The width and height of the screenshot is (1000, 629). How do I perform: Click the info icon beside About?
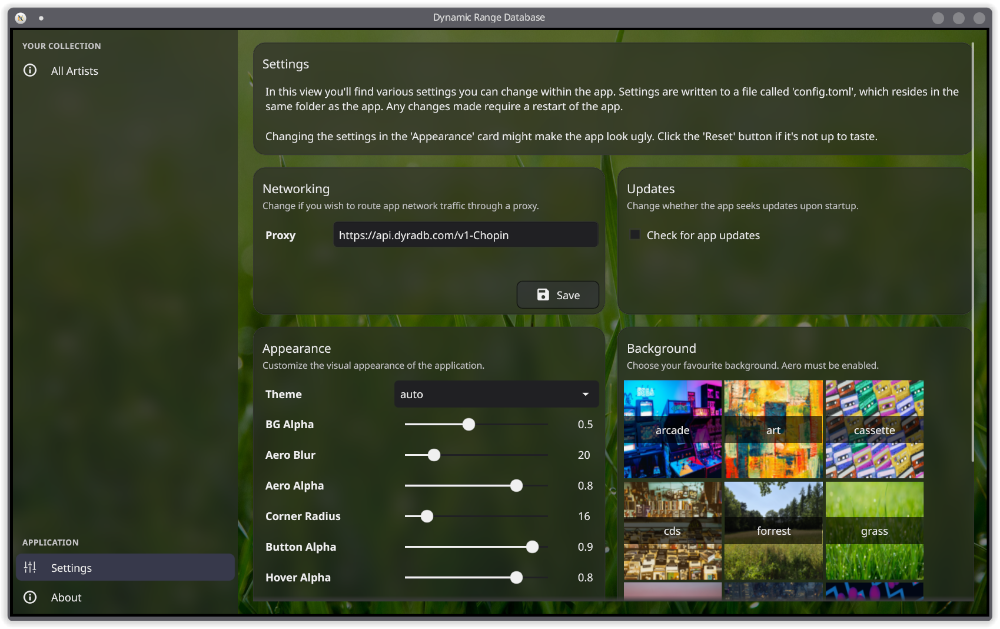click(30, 597)
